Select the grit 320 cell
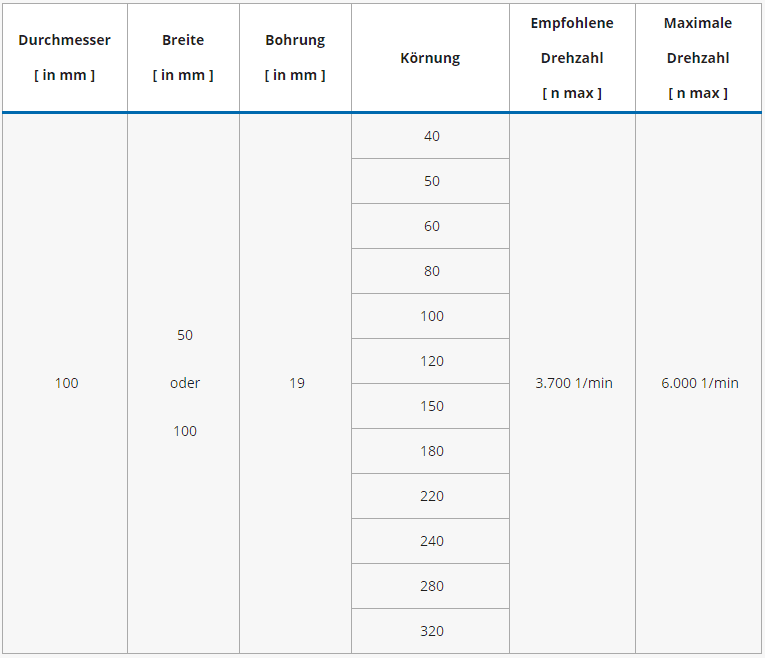Screen dimensions: 765x658 431,631
